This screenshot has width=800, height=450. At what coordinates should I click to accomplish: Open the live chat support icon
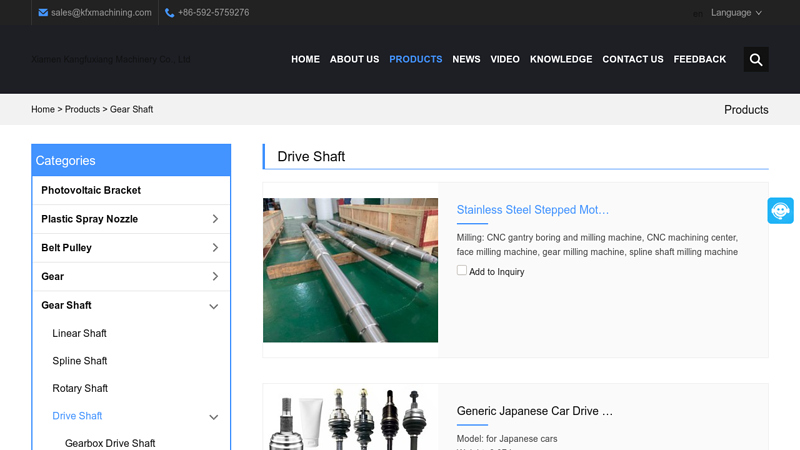780,211
